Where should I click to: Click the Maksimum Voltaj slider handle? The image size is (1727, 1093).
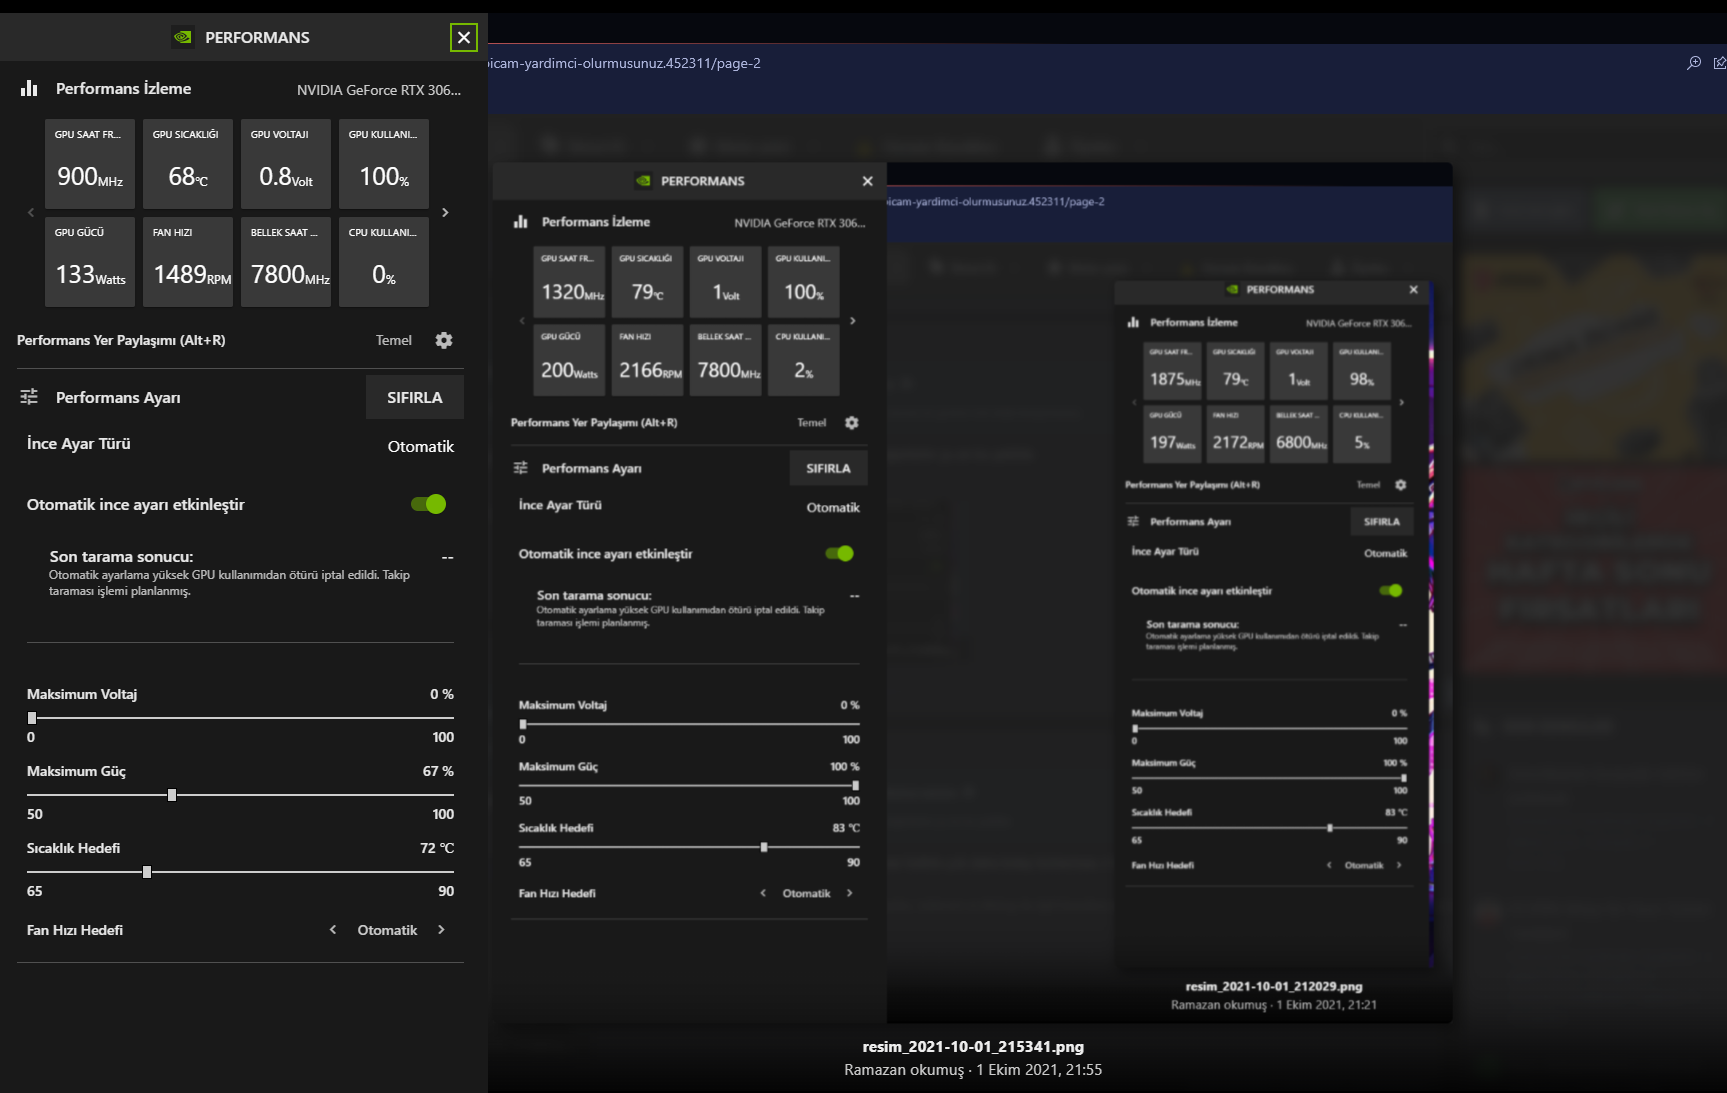(x=32, y=718)
